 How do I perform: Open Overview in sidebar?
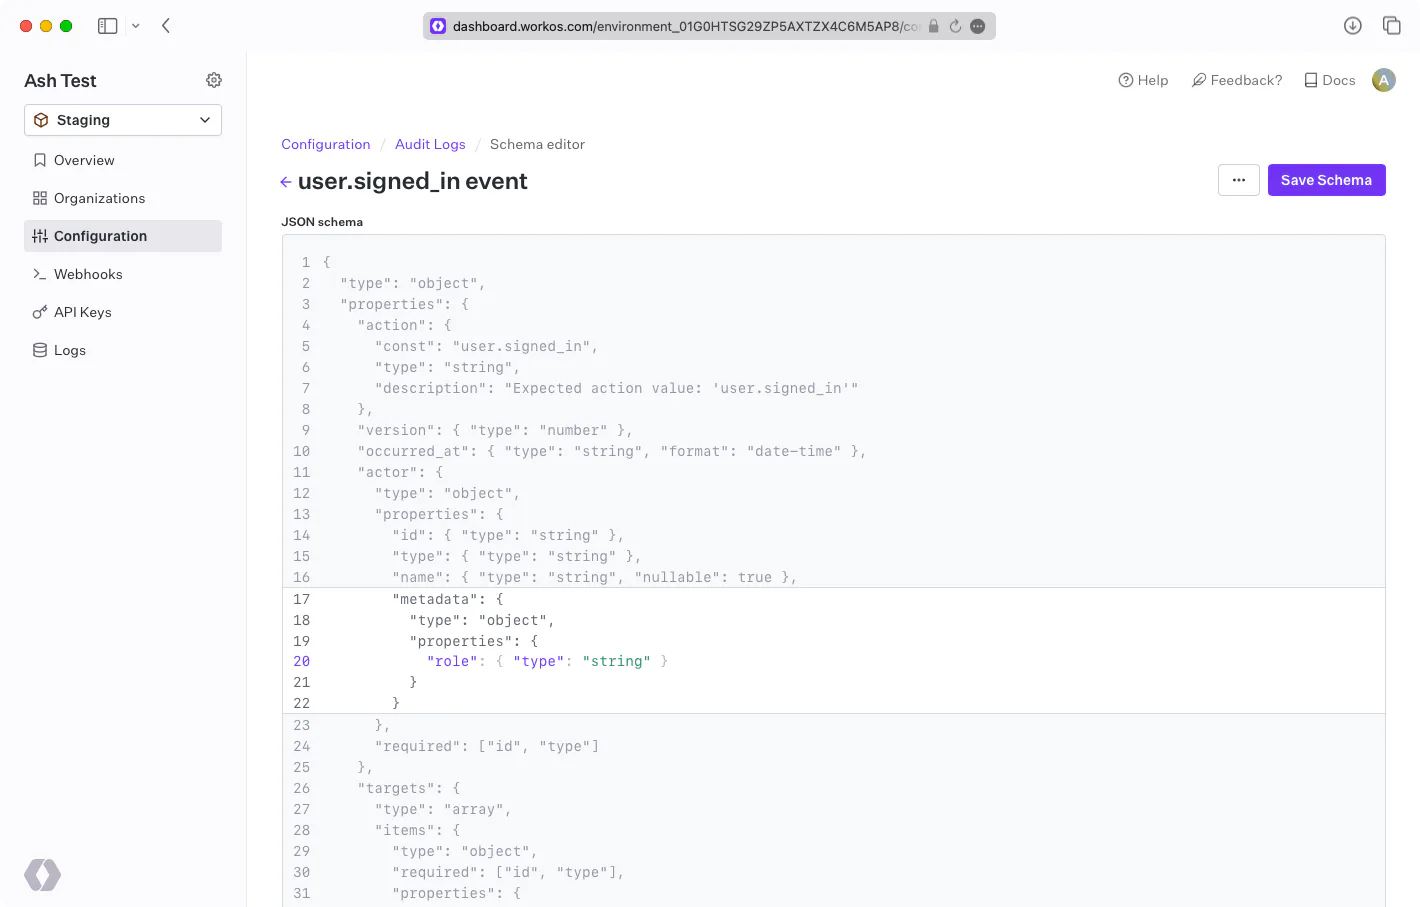tap(123, 160)
